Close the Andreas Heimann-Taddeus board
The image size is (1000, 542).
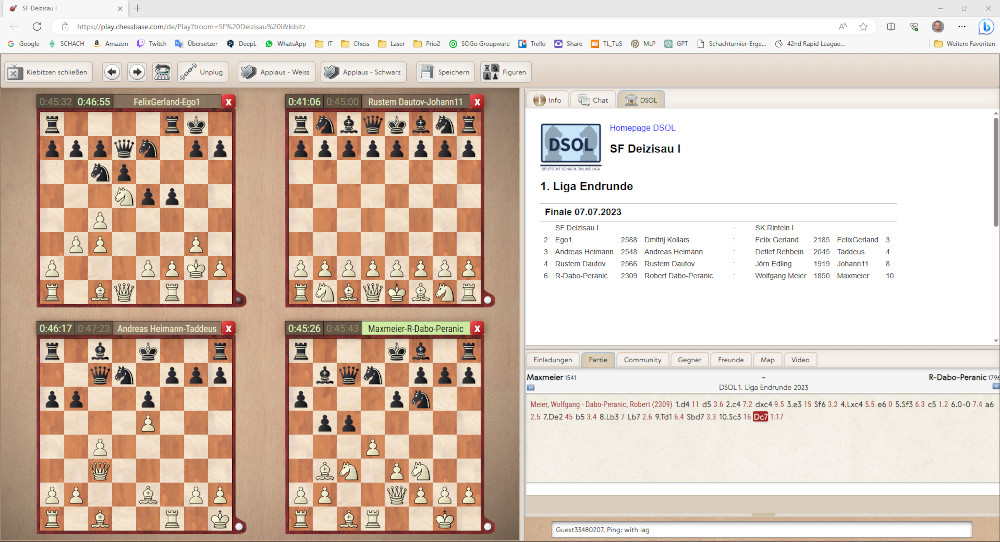point(228,328)
